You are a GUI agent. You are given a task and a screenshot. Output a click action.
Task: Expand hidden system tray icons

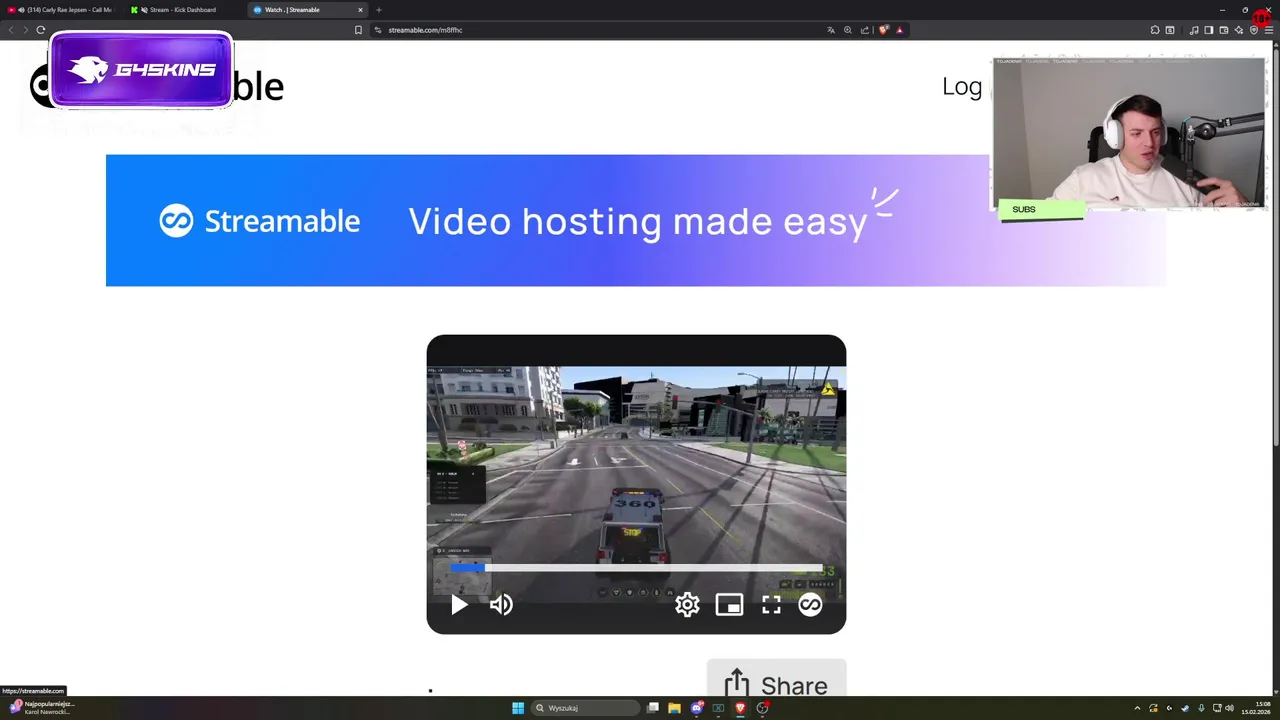(x=1137, y=708)
